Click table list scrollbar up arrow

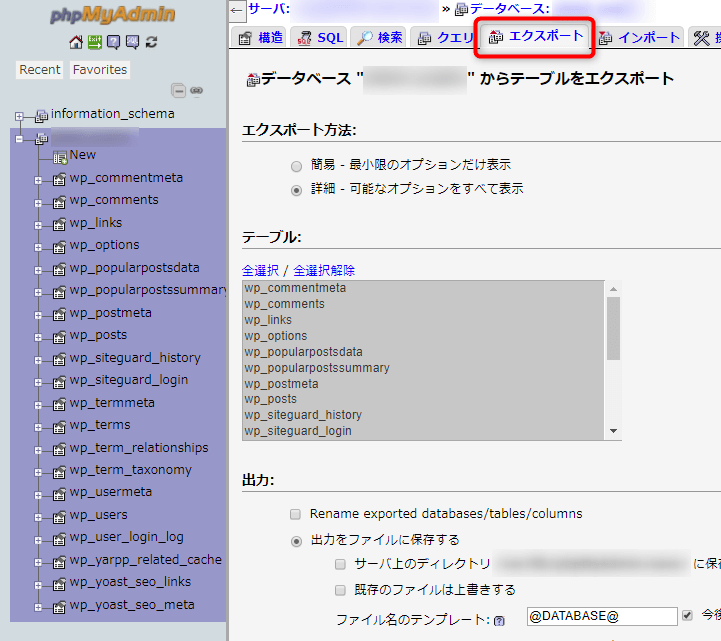613,289
